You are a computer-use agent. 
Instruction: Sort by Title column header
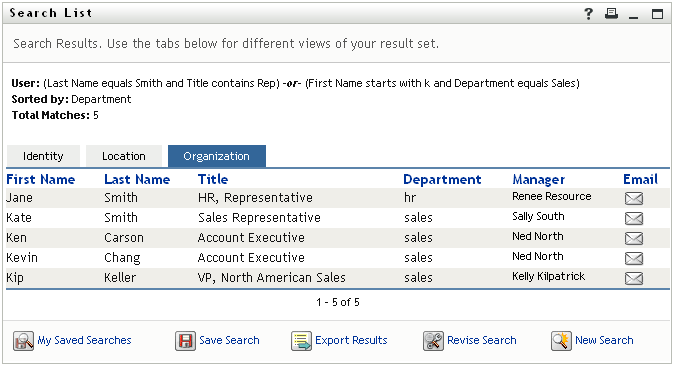click(213, 179)
